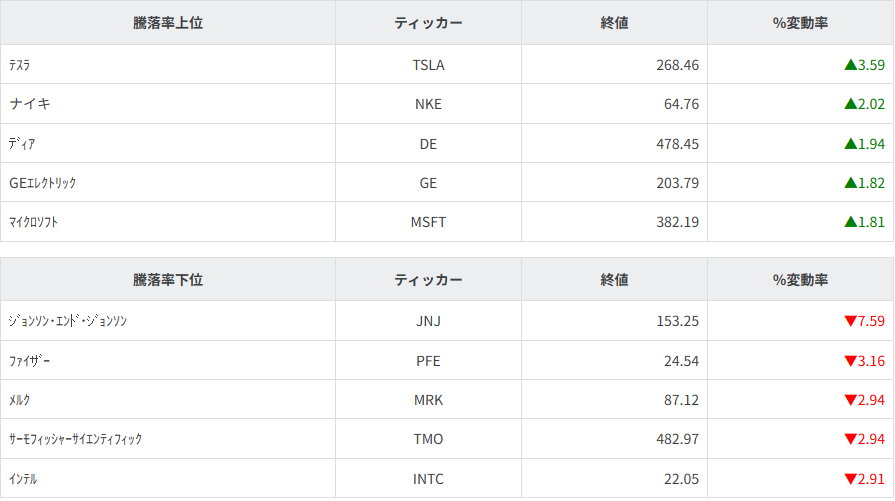
Task: Select the 騰落率上位 column header
Action: [x=168, y=23]
